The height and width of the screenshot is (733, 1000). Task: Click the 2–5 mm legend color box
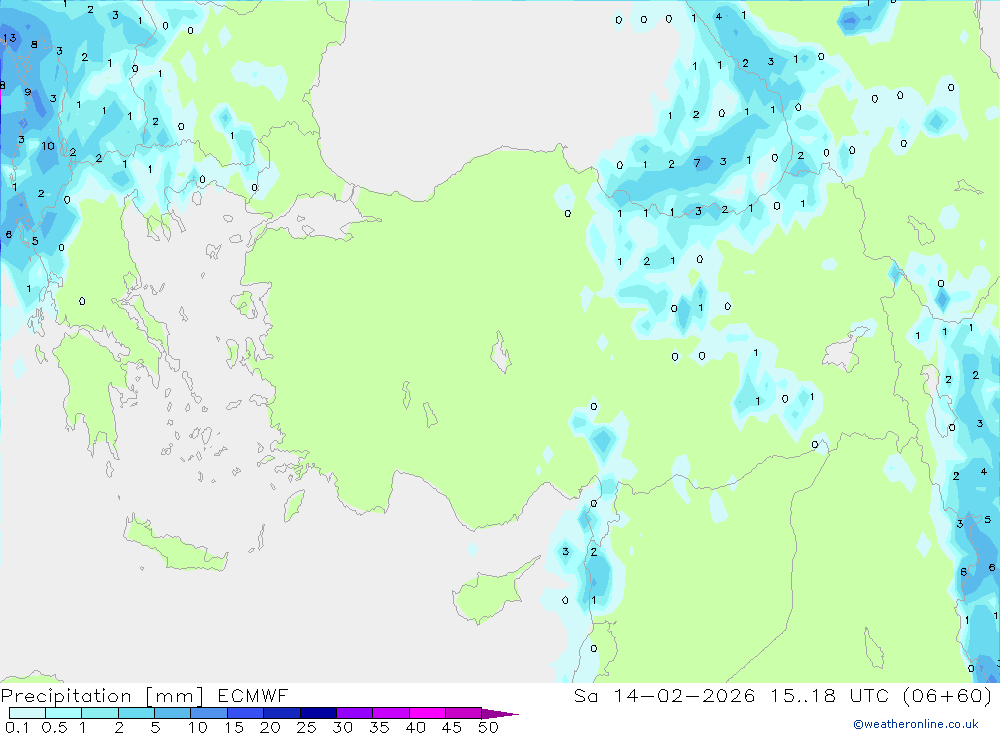pyautogui.click(x=136, y=713)
